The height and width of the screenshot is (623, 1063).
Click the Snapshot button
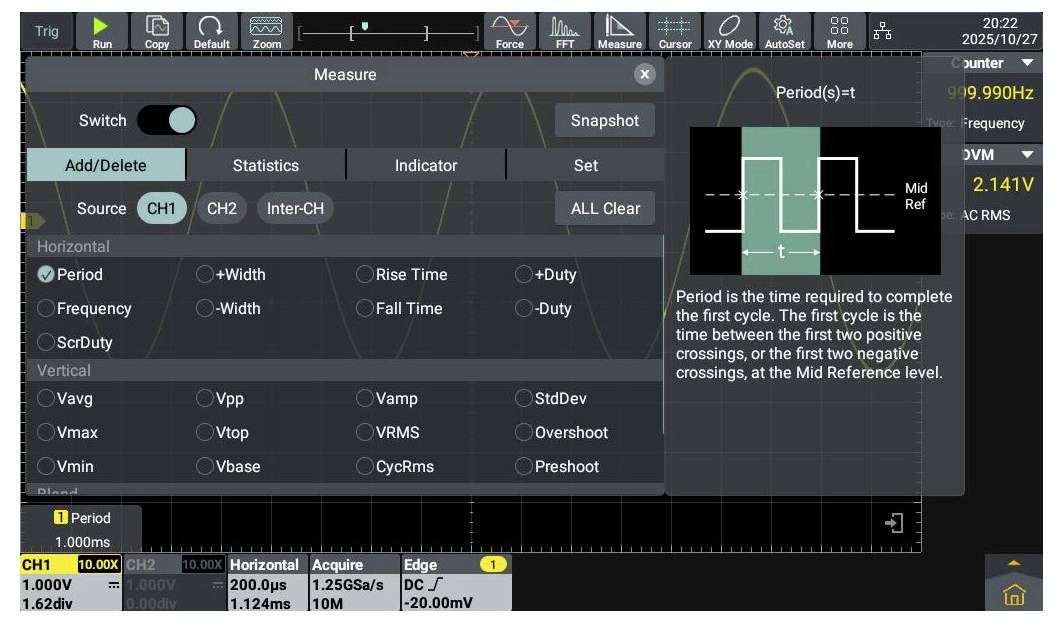click(604, 121)
